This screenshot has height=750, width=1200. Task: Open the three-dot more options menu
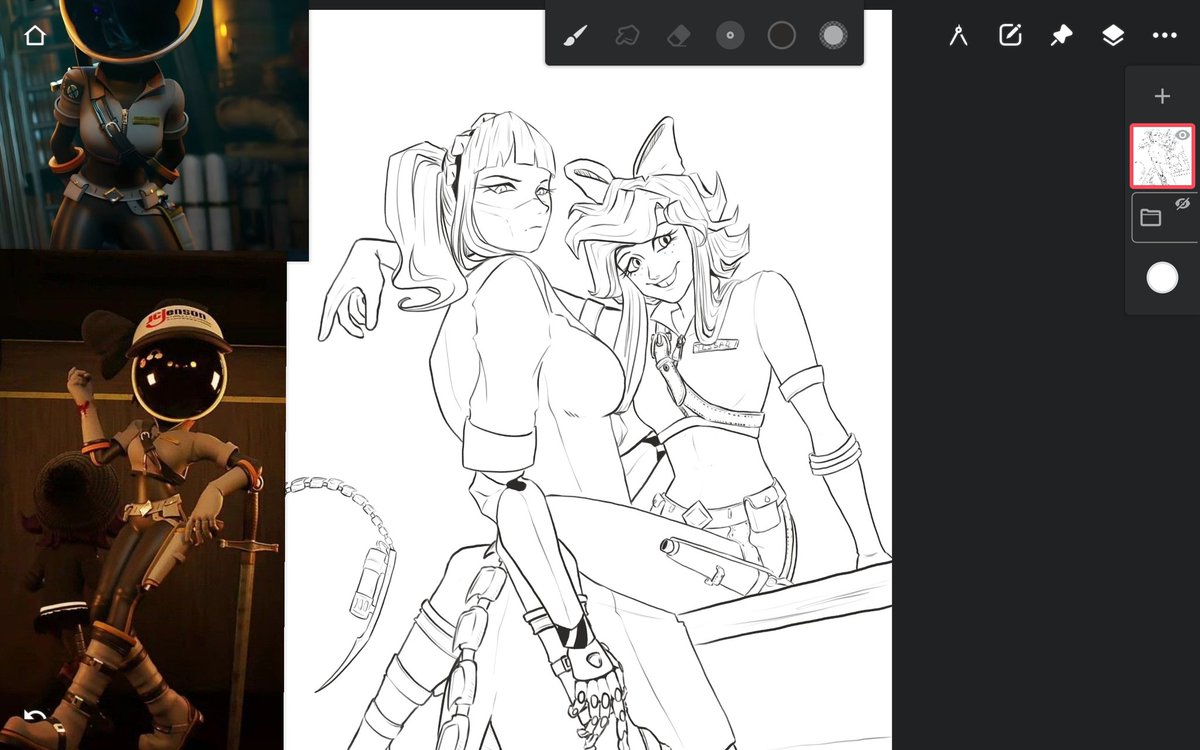(1164, 36)
